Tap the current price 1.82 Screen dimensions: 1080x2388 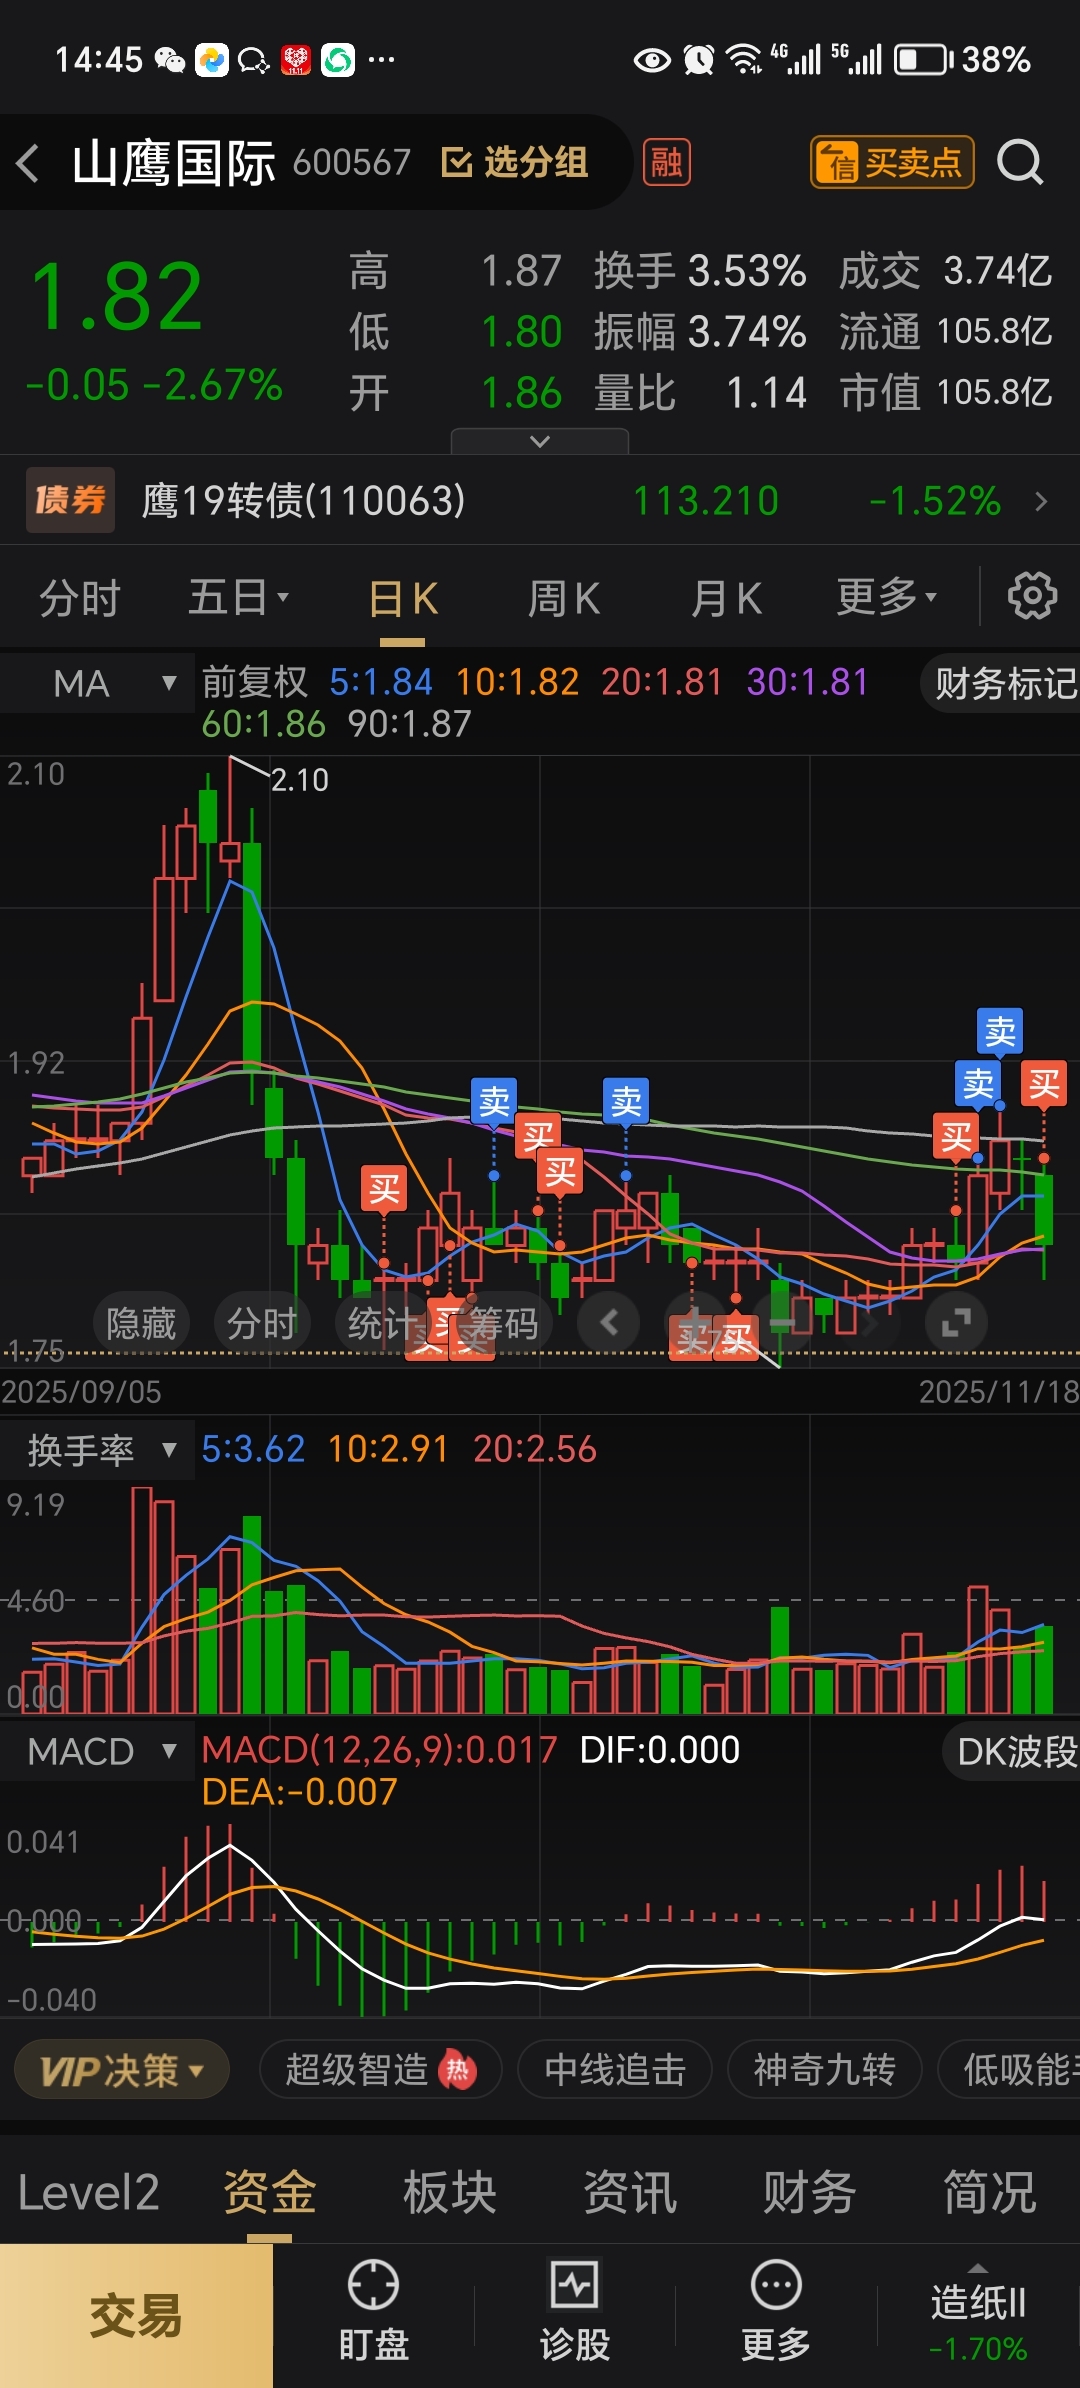coord(118,296)
